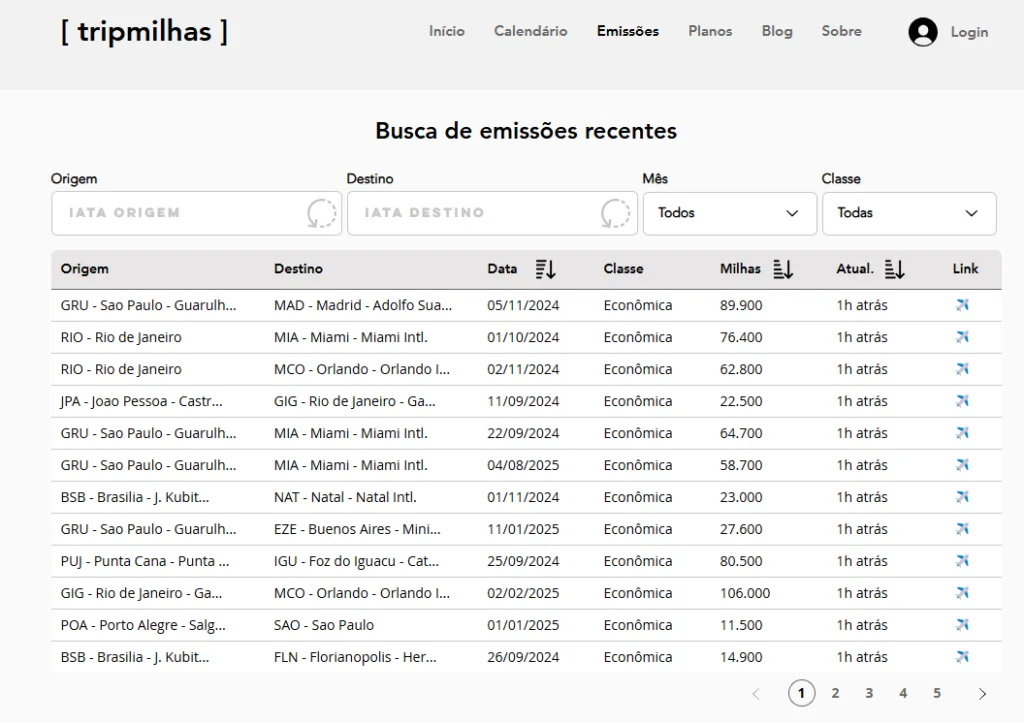Open Blog menu item
Image resolution: width=1024 pixels, height=723 pixels.
coord(776,31)
